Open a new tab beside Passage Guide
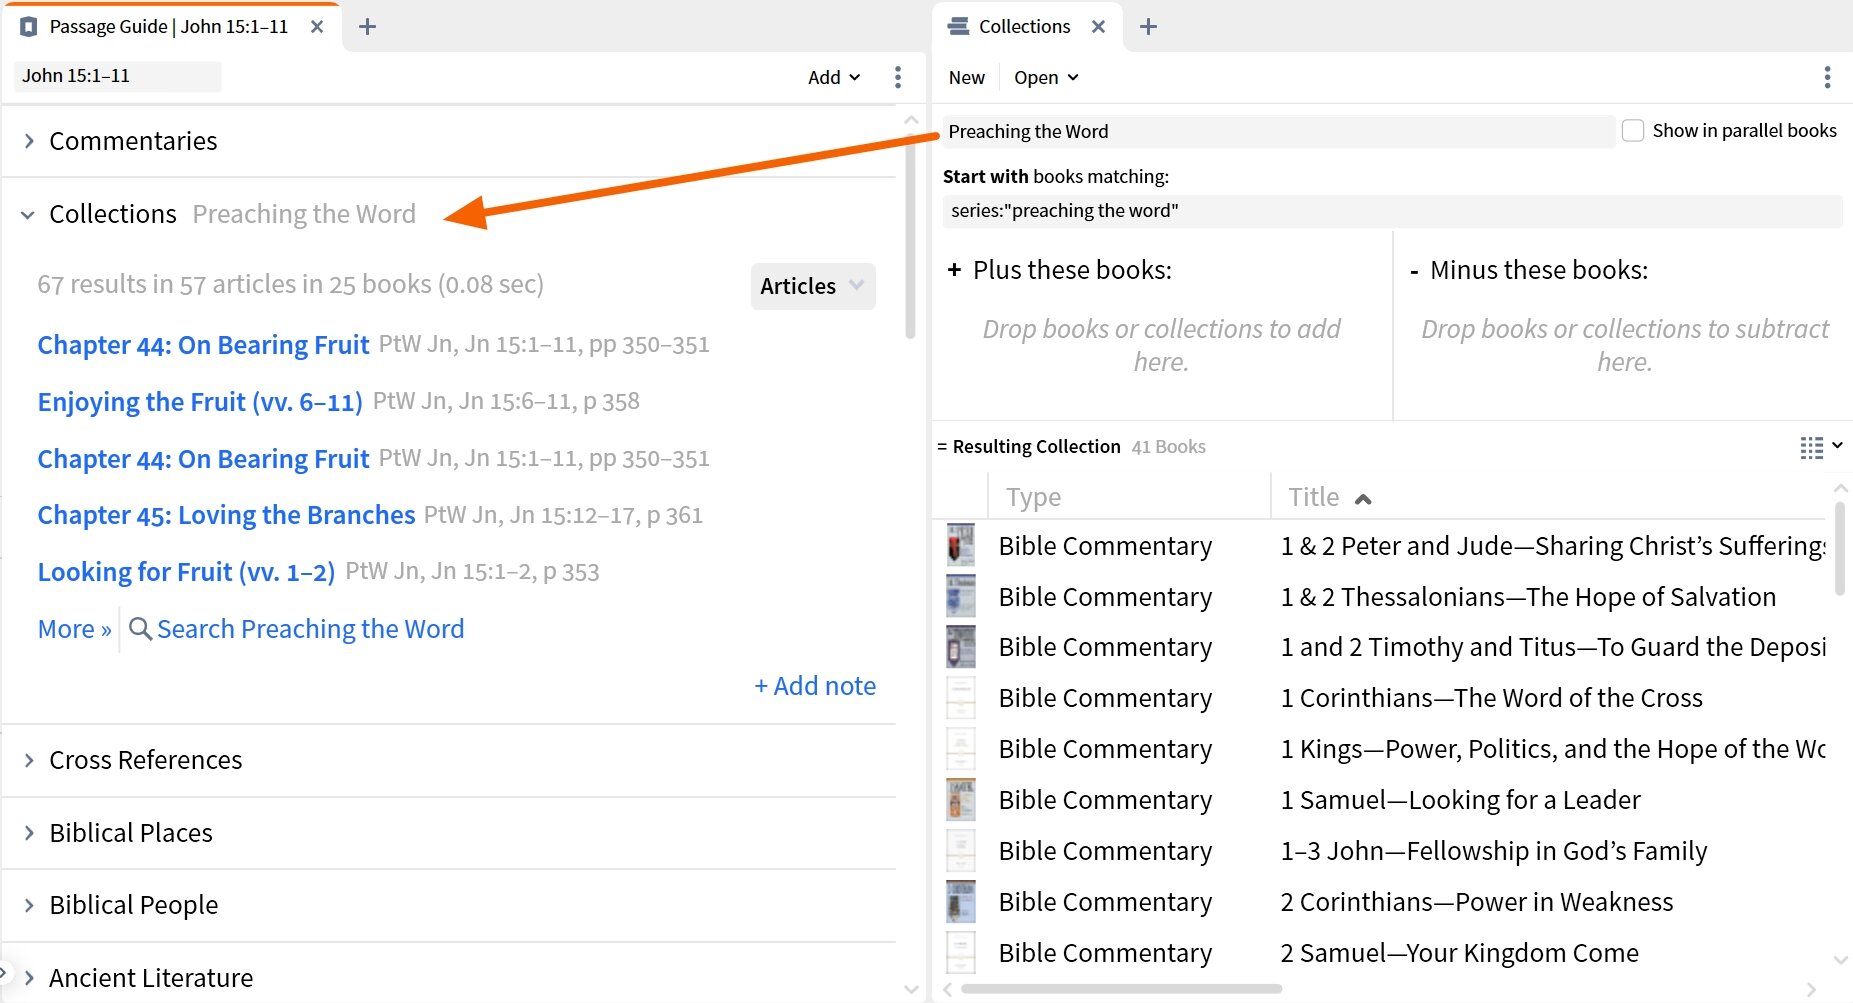This screenshot has width=1853, height=1003. [367, 27]
